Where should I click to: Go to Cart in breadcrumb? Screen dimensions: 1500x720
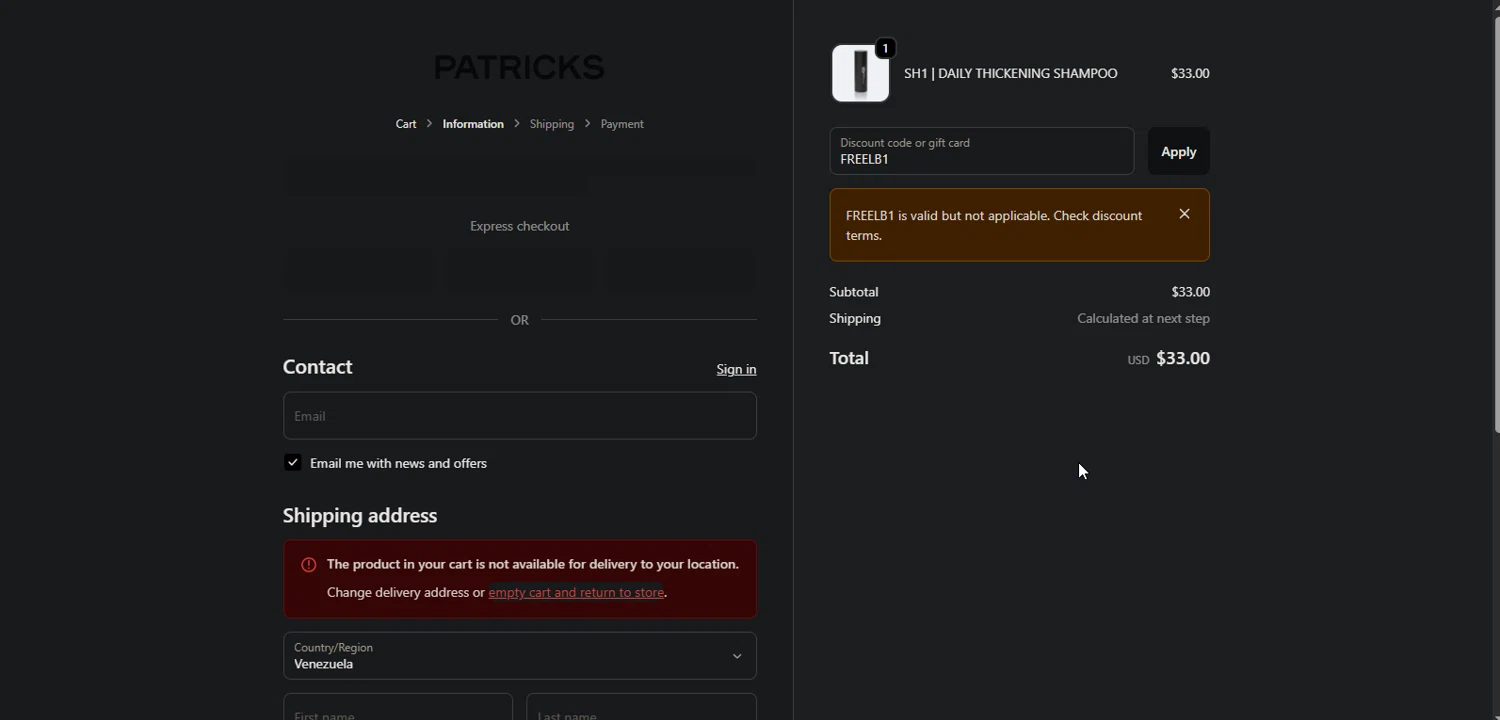(x=406, y=124)
